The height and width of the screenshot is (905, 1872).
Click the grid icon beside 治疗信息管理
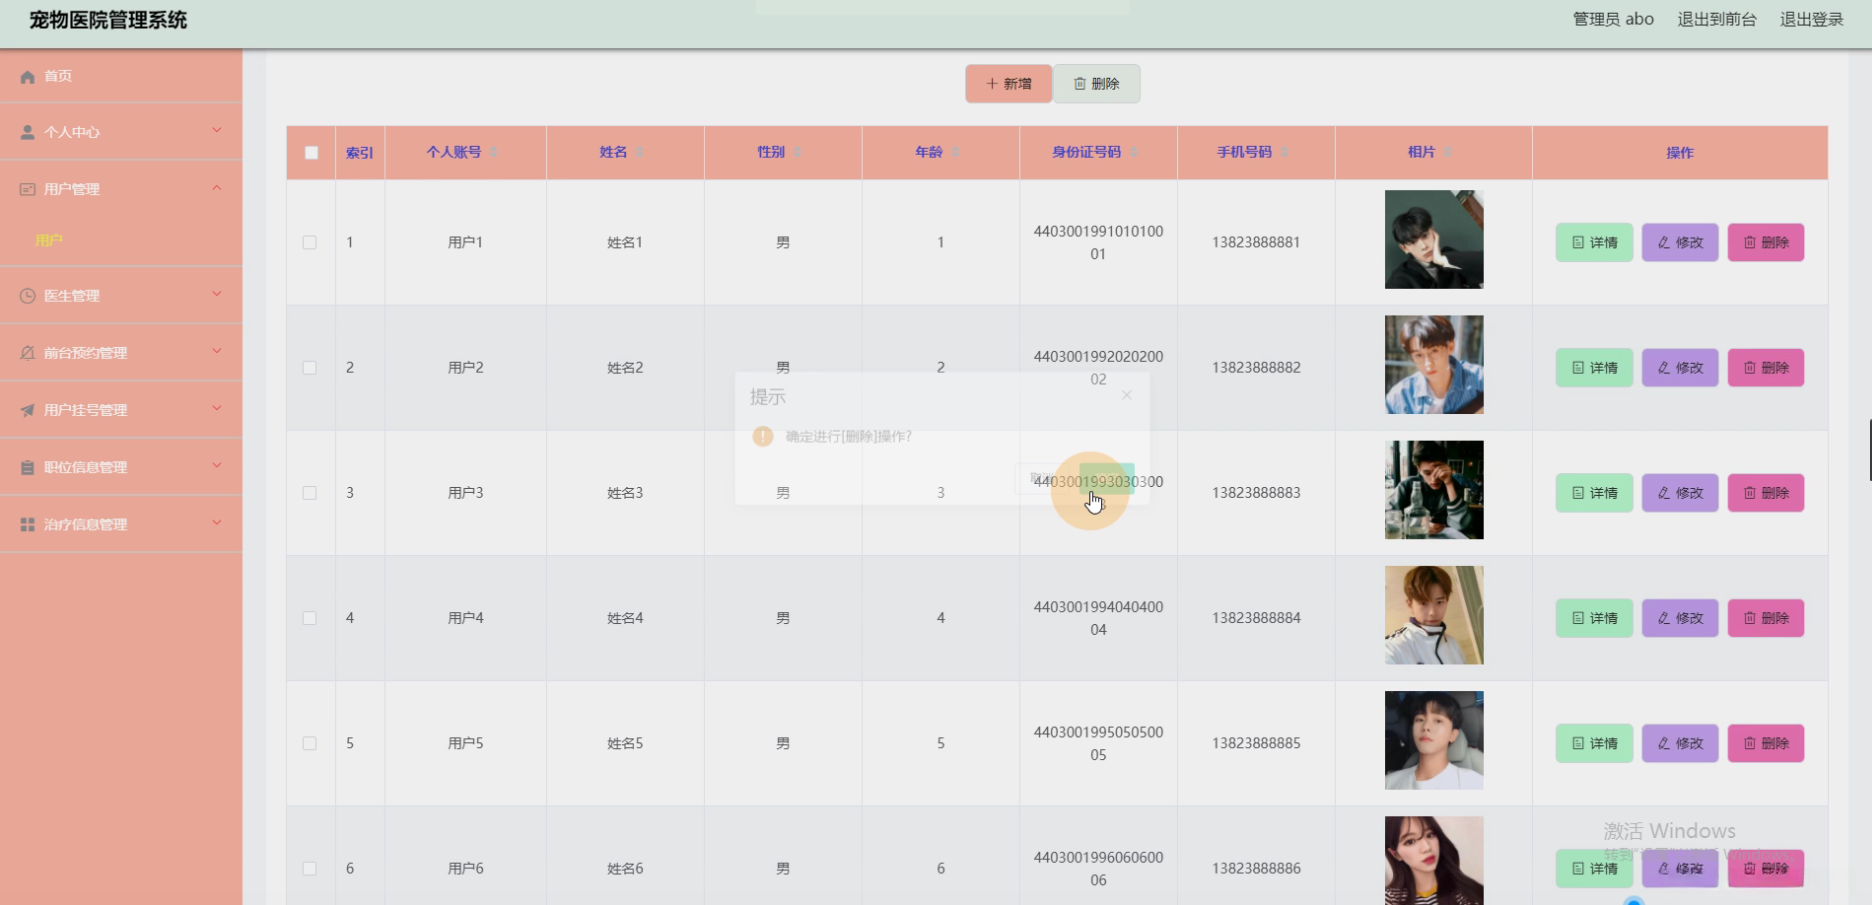[x=27, y=524]
